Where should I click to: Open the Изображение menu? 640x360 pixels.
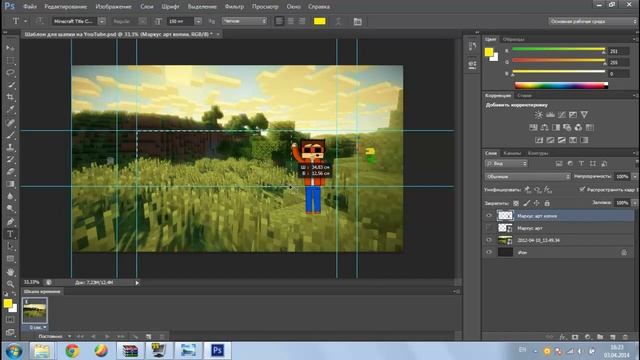coord(113,7)
